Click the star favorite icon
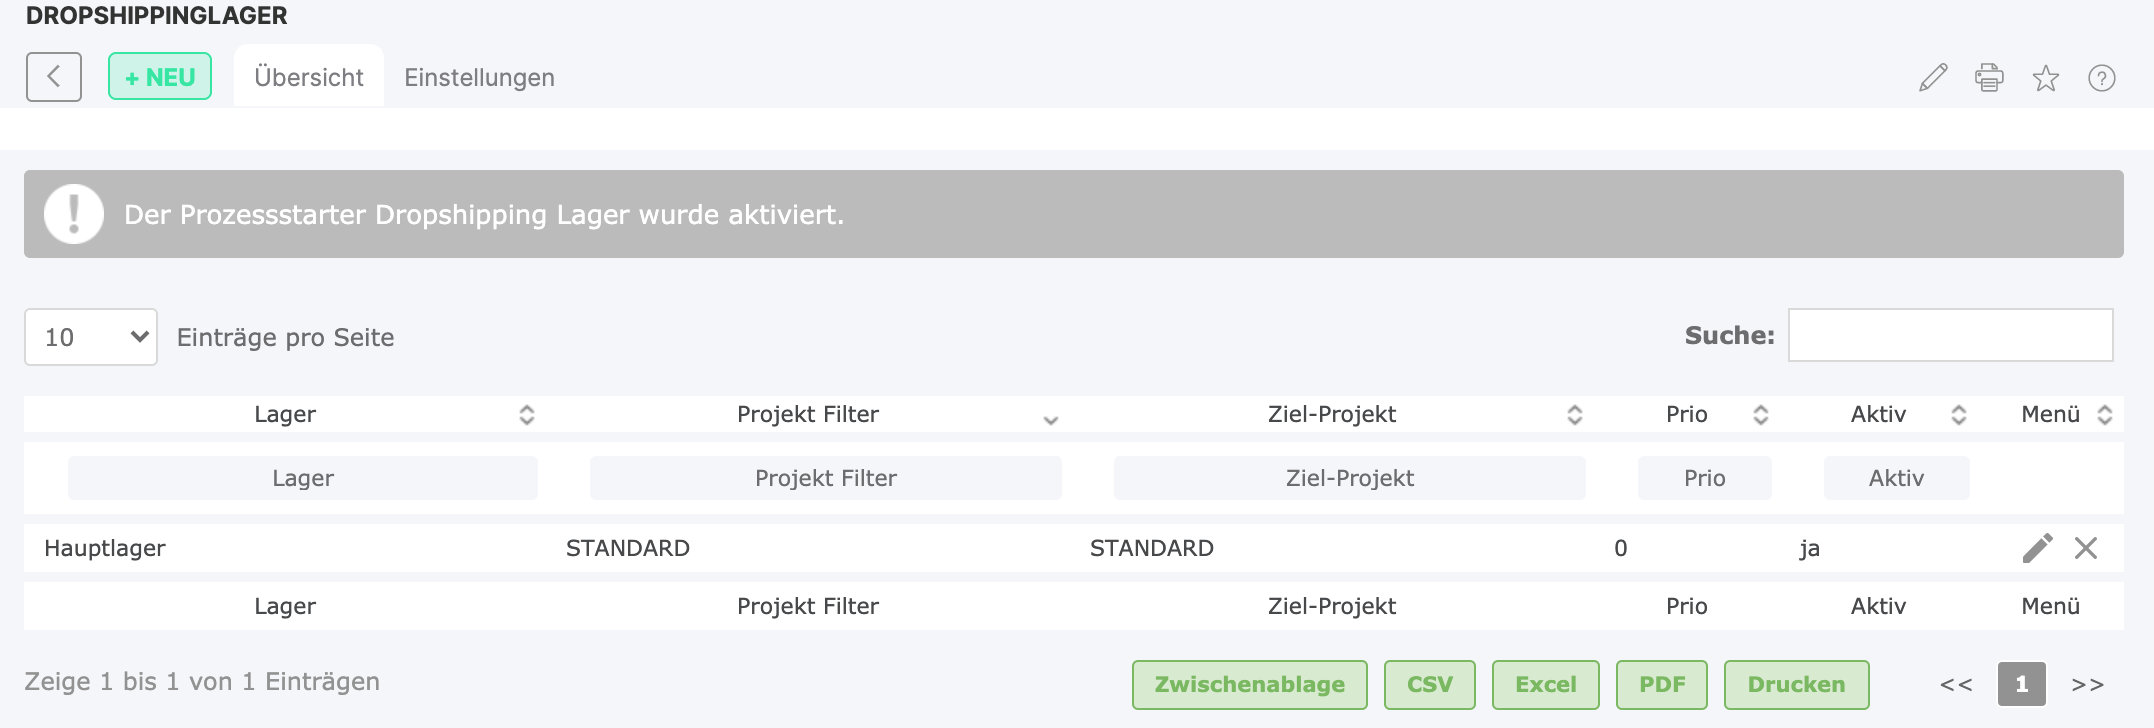The width and height of the screenshot is (2154, 728). pyautogui.click(x=2045, y=77)
